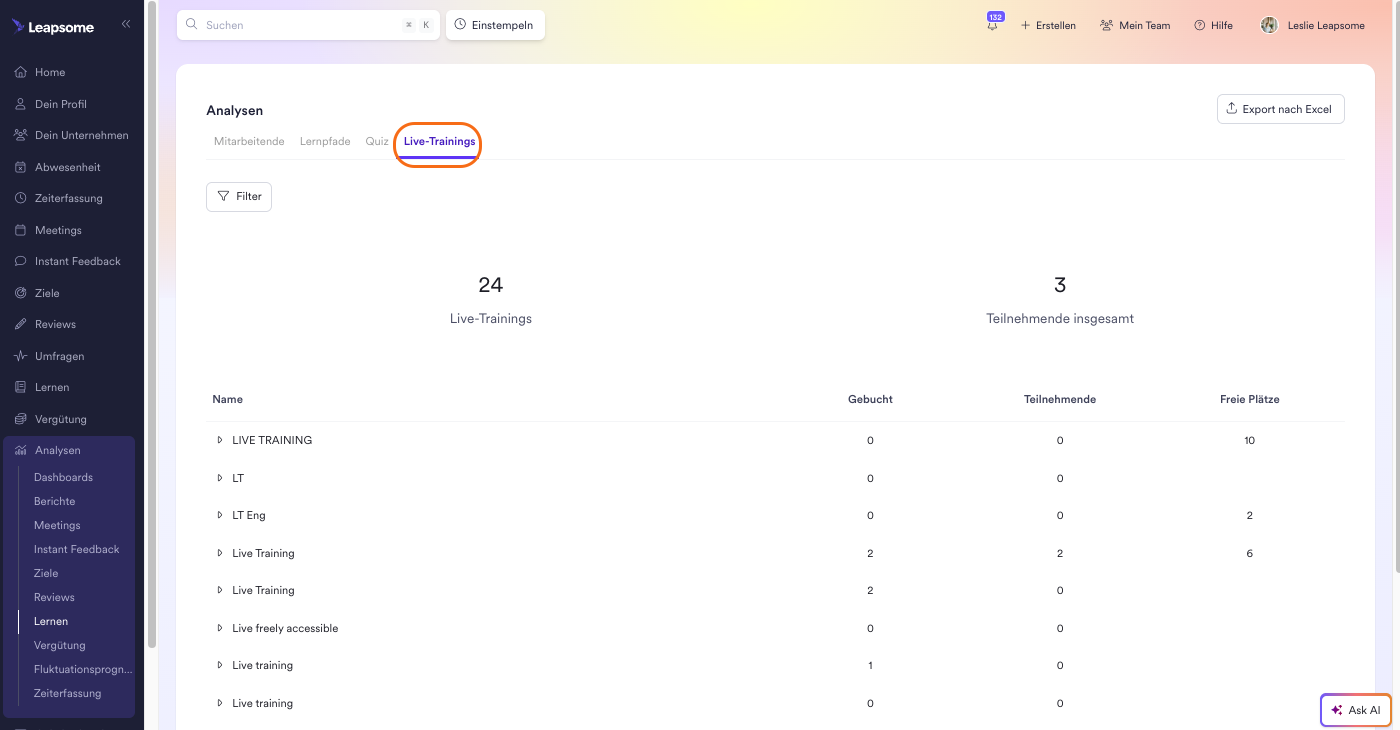
Task: Click Leslie Leapsome profile avatar
Action: [x=1269, y=25]
